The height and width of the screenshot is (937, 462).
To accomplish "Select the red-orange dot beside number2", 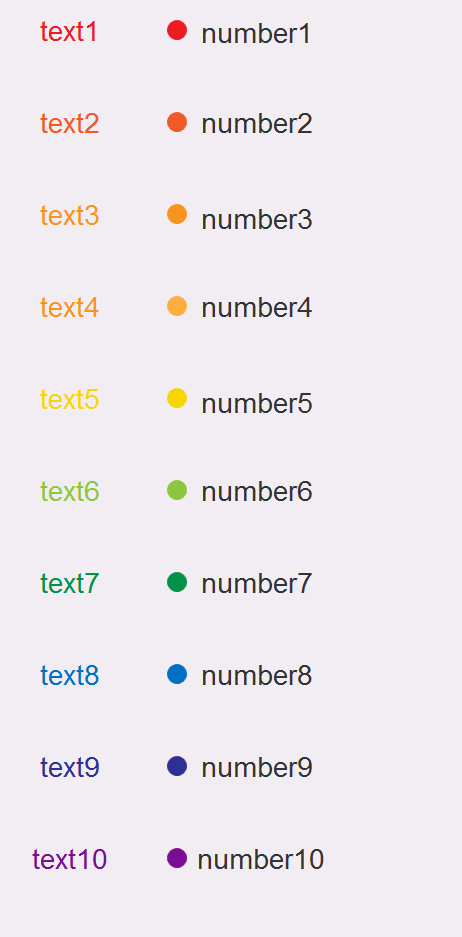I will point(177,122).
